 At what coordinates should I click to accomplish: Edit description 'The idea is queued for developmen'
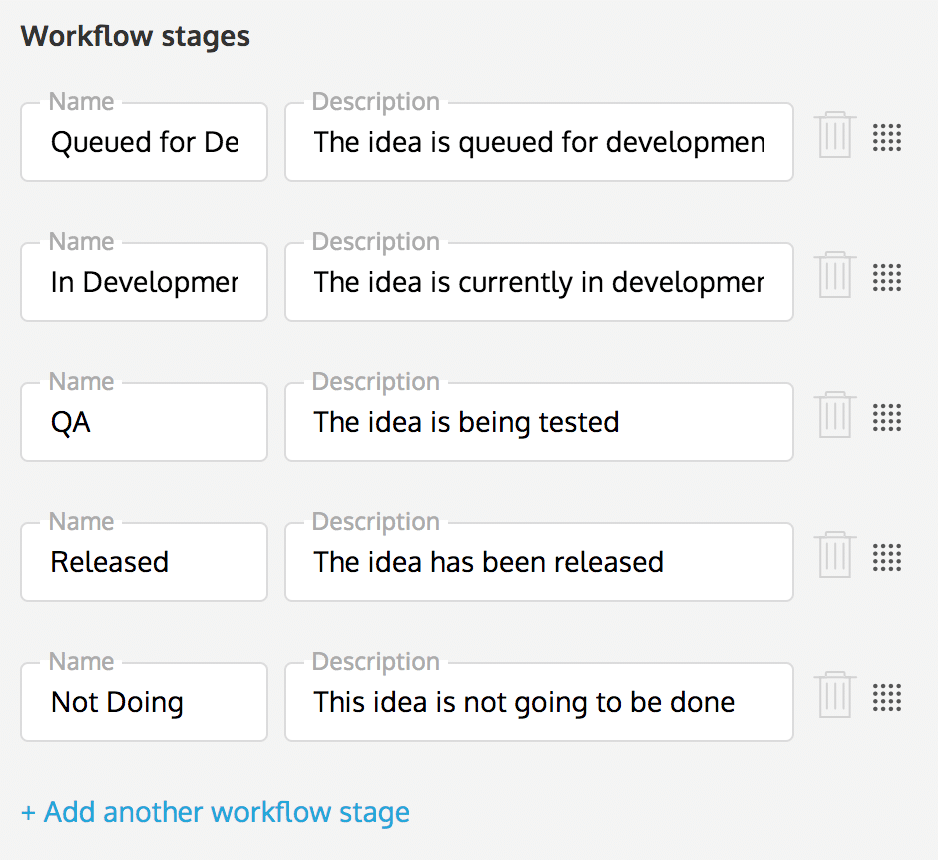click(x=539, y=142)
